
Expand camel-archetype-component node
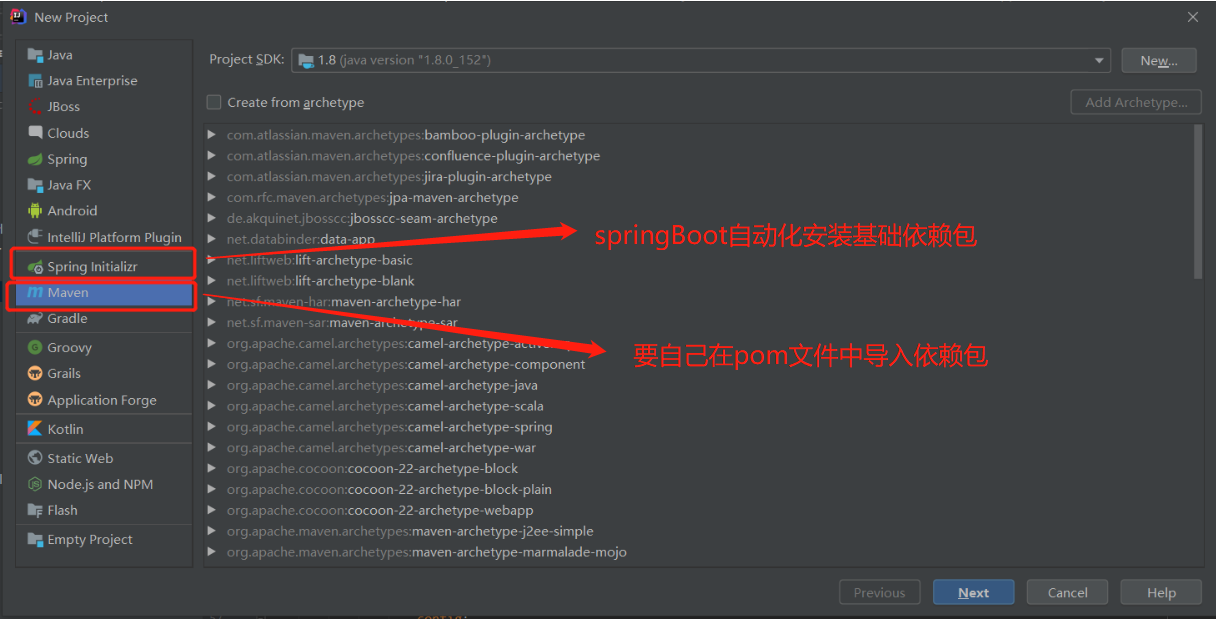[211, 364]
